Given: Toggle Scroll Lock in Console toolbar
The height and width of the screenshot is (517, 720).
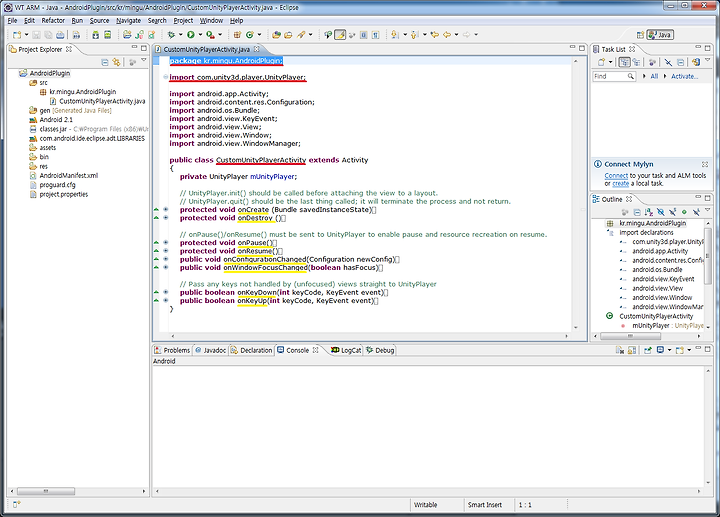Looking at the screenshot, I should pyautogui.click(x=632, y=350).
